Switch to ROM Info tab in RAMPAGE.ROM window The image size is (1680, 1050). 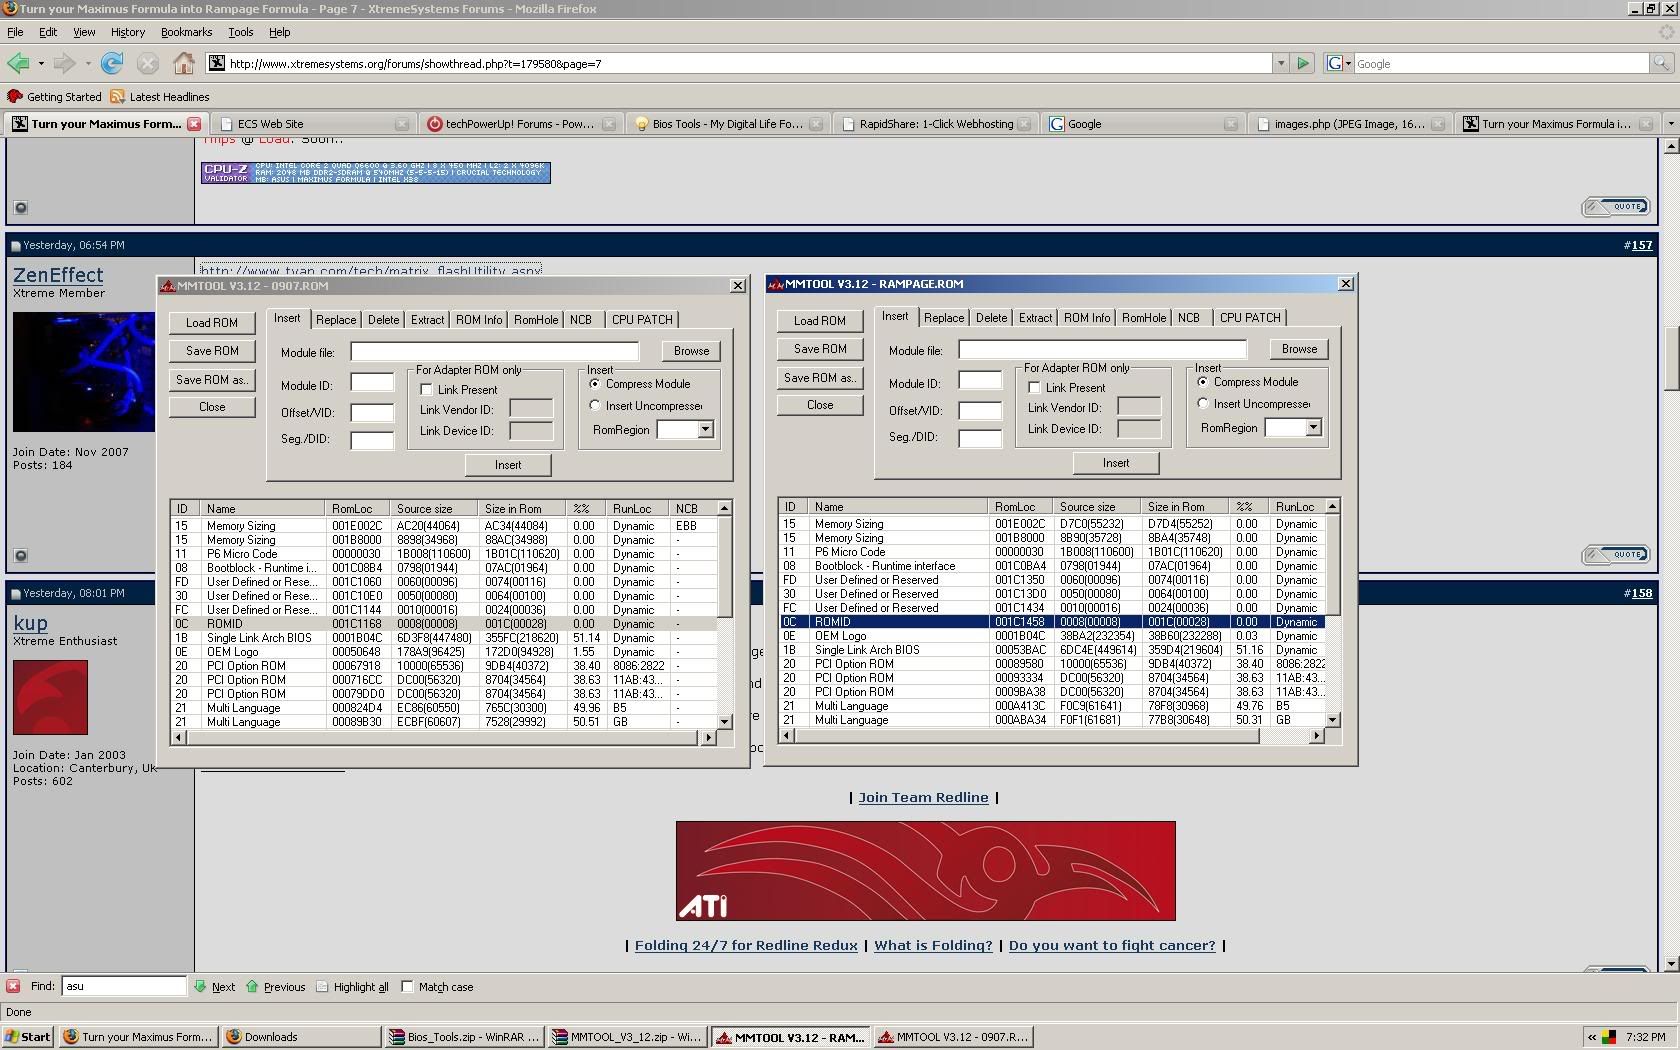click(x=1087, y=318)
